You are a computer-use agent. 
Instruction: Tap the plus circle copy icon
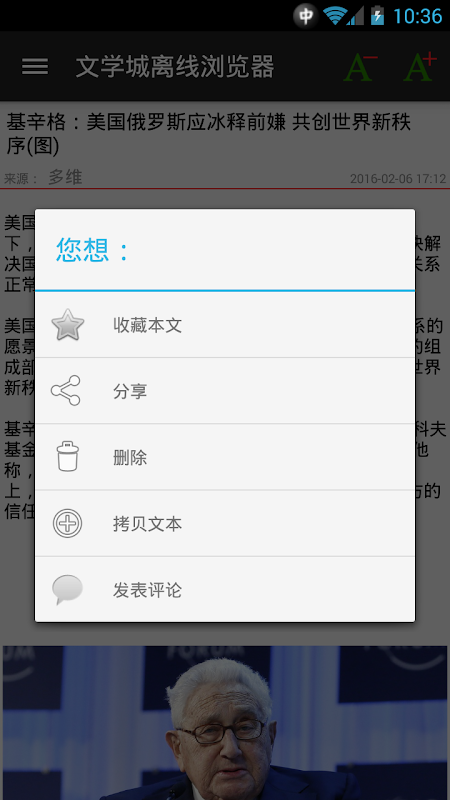coord(67,523)
